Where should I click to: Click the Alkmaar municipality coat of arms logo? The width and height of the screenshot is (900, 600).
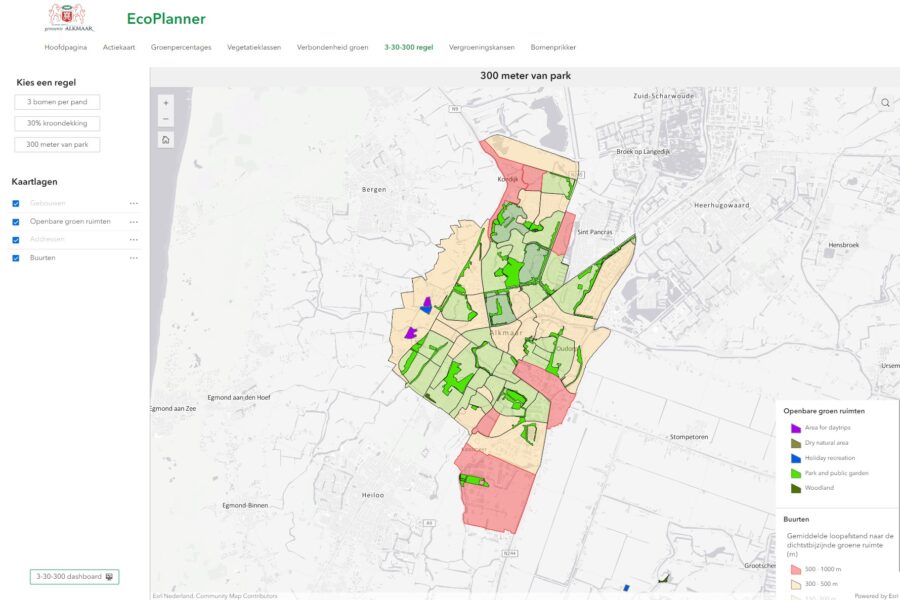[67, 17]
